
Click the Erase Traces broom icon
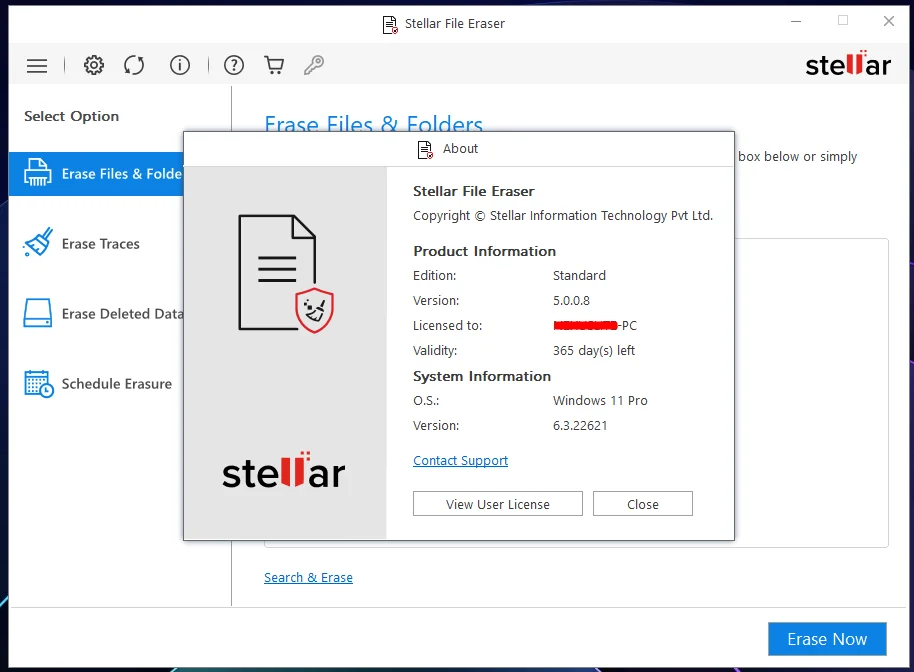tap(38, 242)
